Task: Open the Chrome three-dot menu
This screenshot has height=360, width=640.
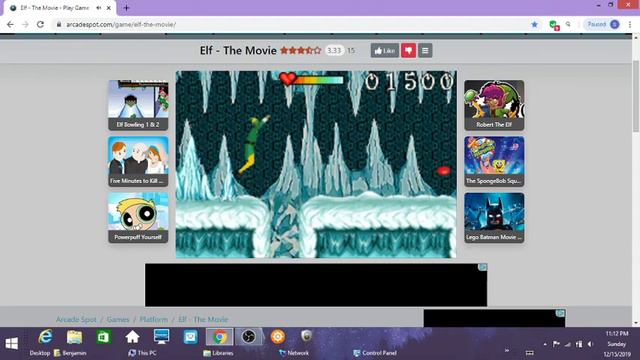Action: 630,24
